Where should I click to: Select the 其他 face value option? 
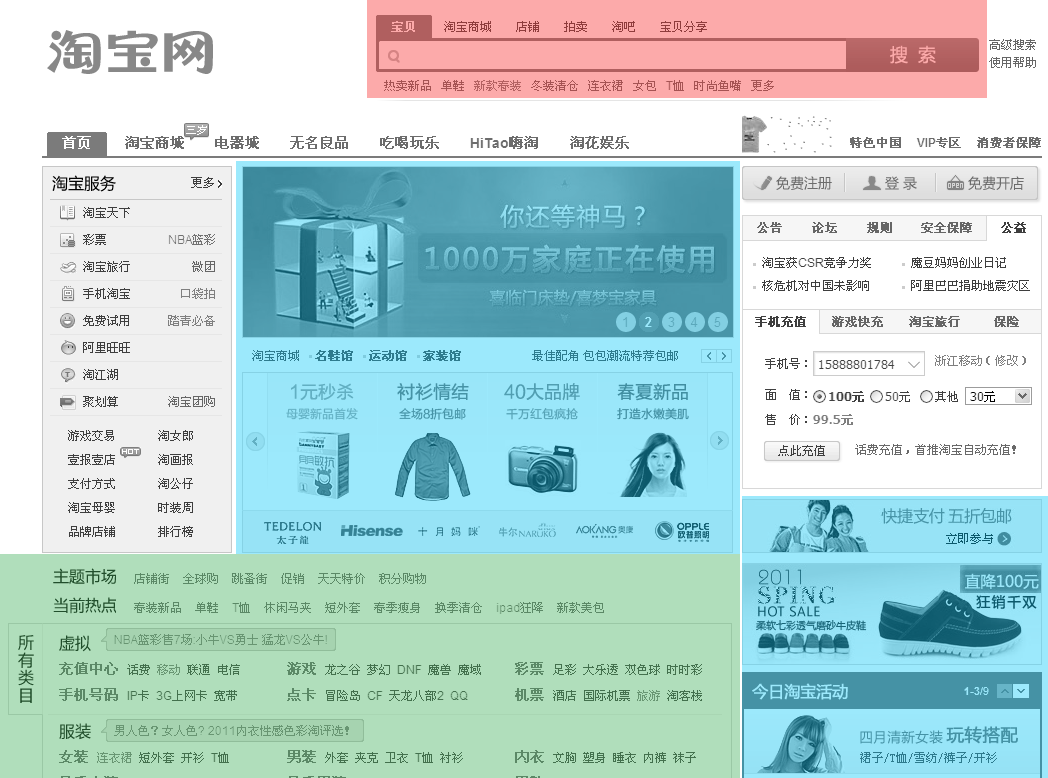pyautogui.click(x=926, y=397)
